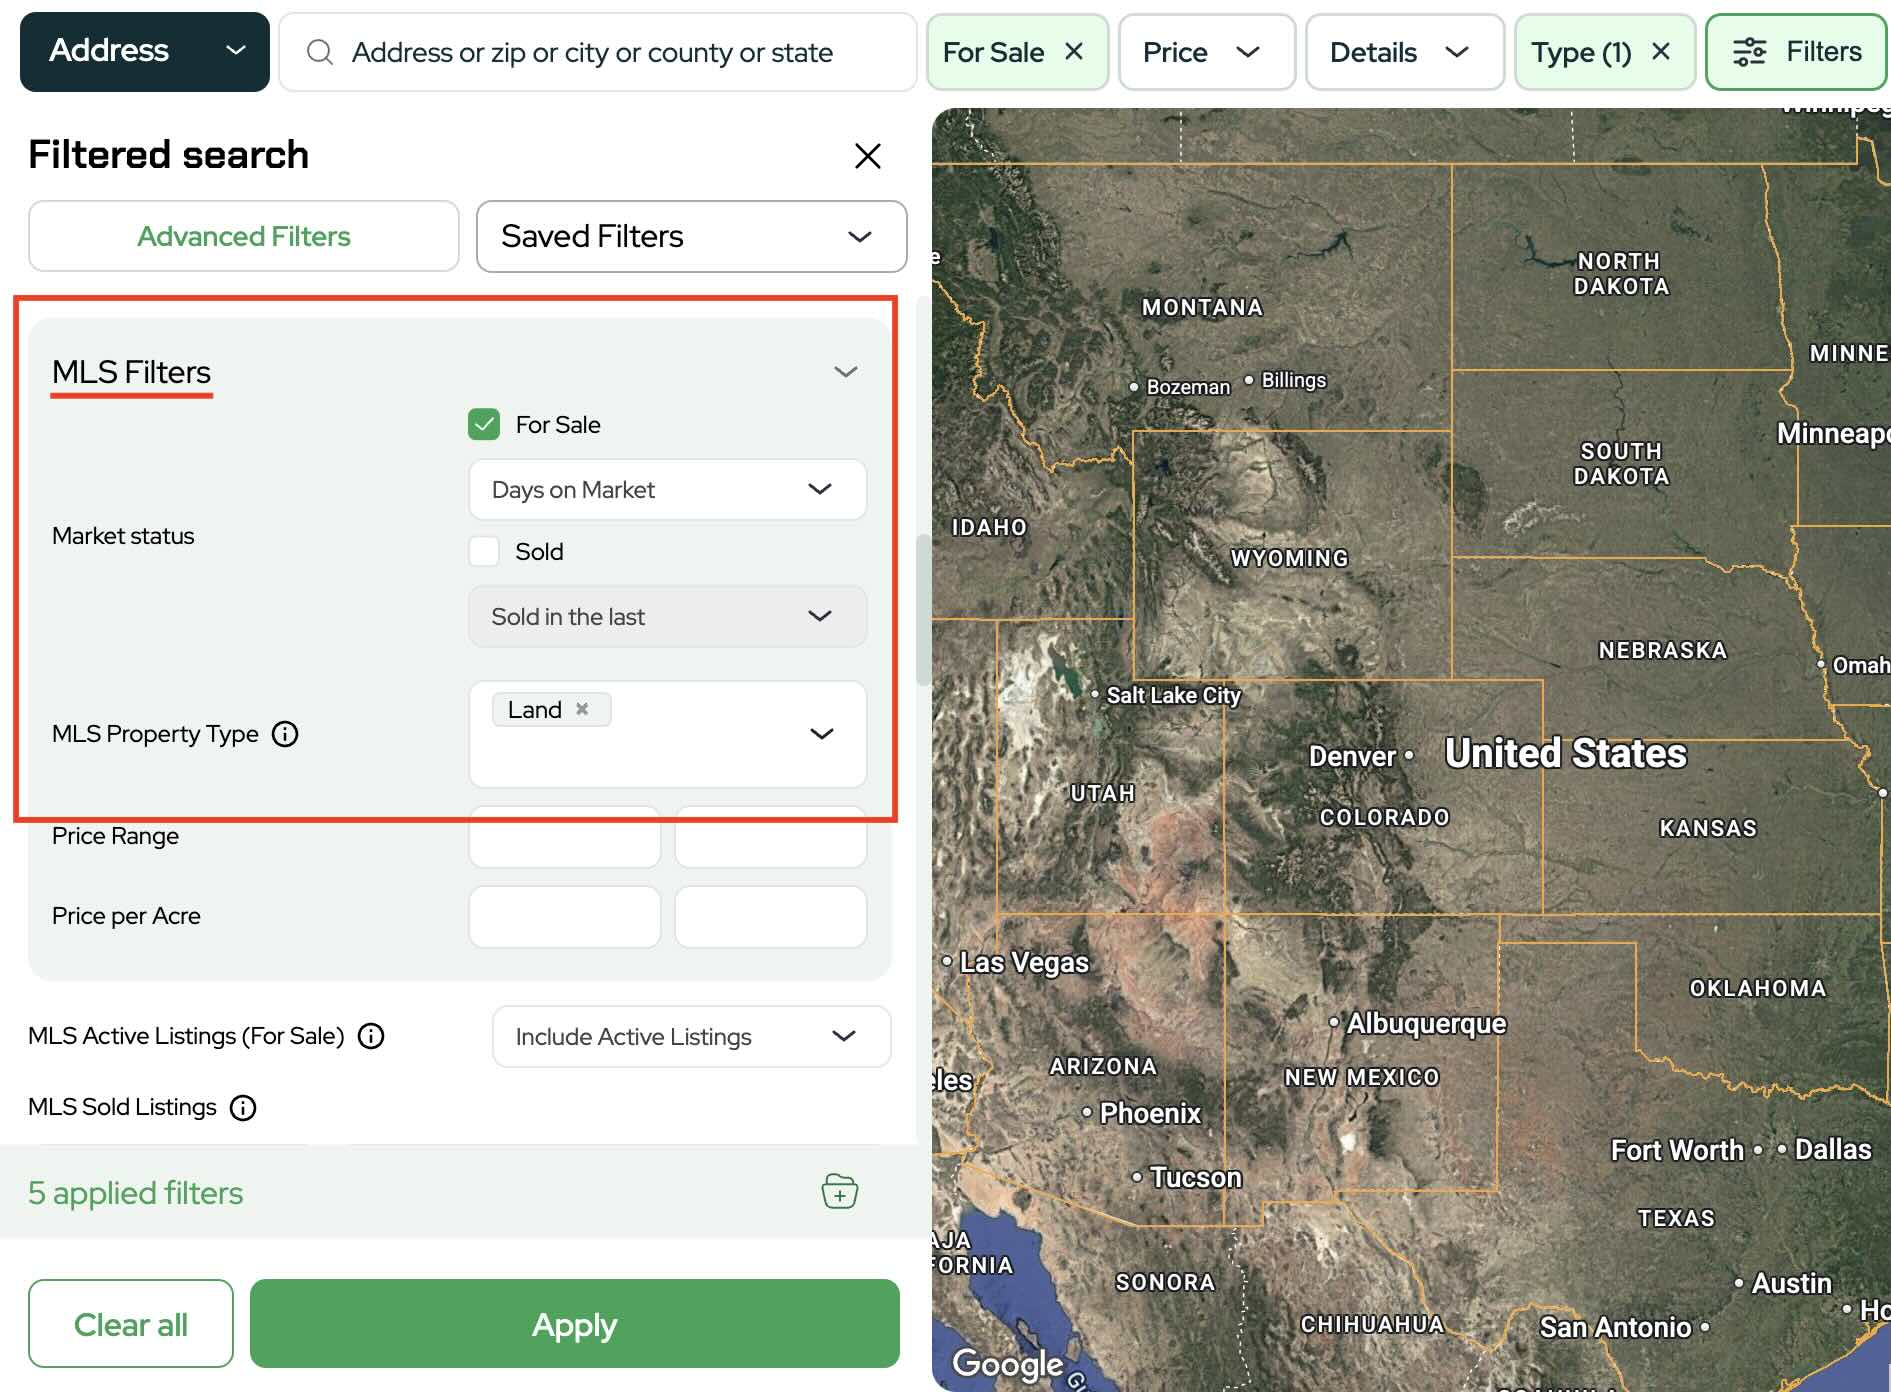
Task: Open the Include Active Listings dropdown
Action: click(692, 1036)
